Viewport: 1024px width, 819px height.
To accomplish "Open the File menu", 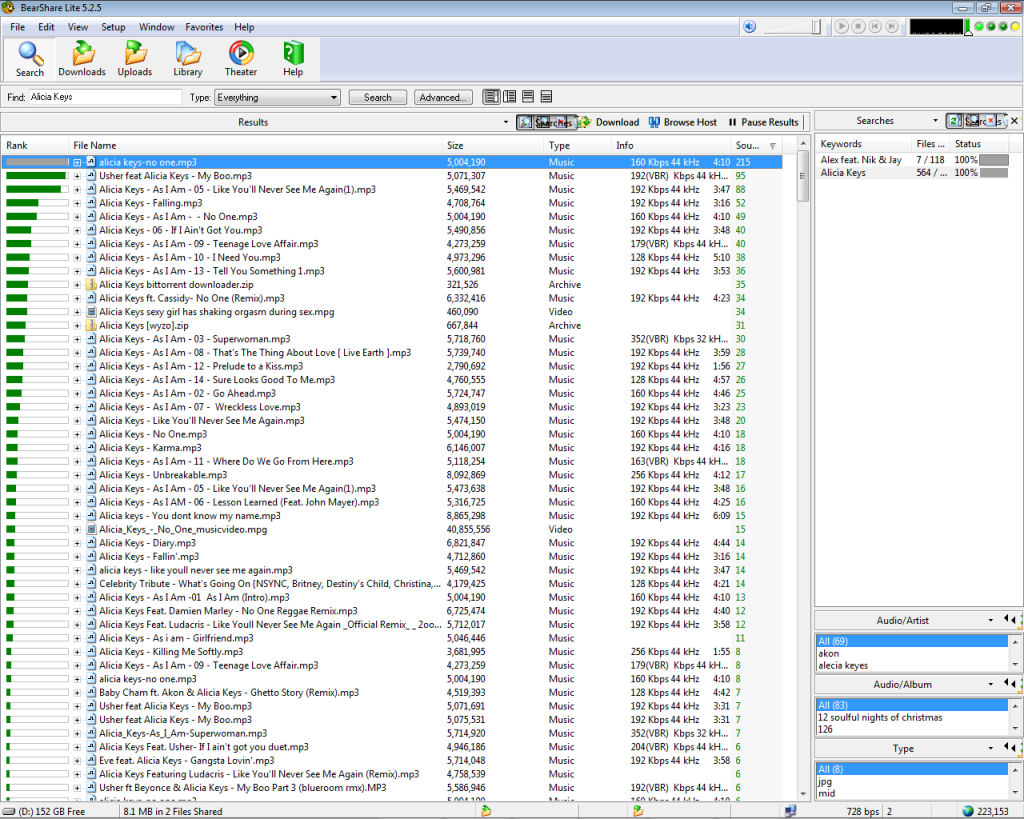I will [18, 27].
